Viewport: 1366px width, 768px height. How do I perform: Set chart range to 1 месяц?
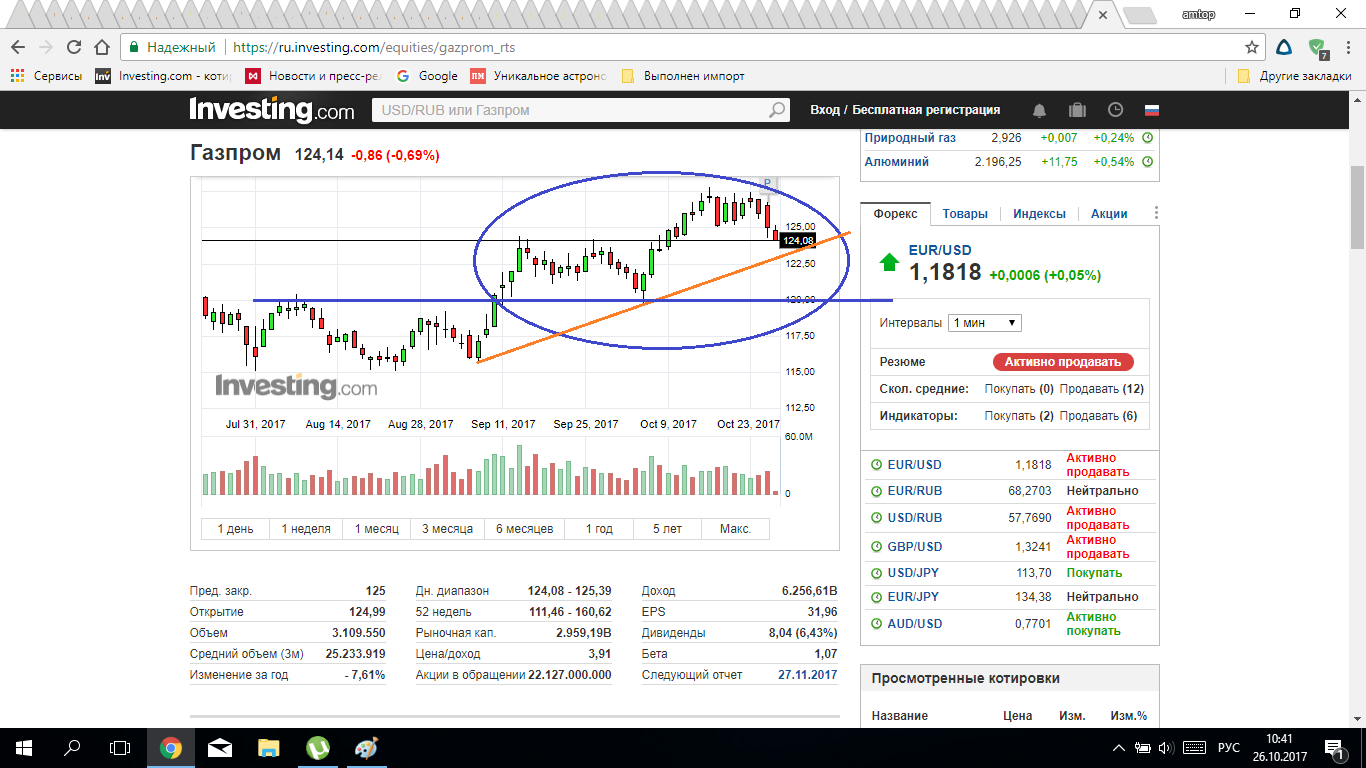(377, 529)
